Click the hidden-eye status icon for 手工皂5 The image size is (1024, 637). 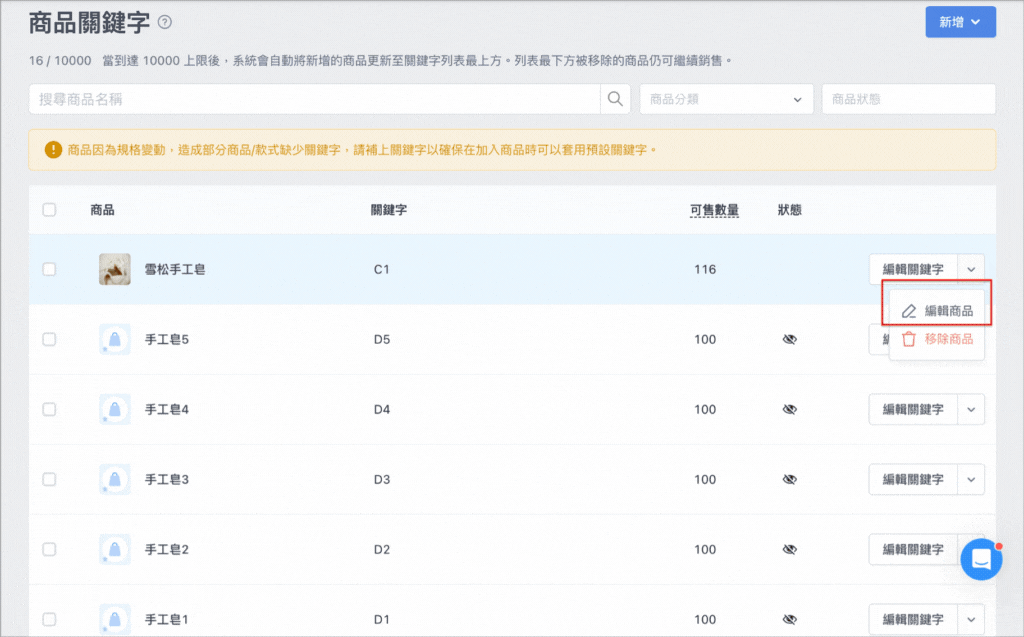790,339
